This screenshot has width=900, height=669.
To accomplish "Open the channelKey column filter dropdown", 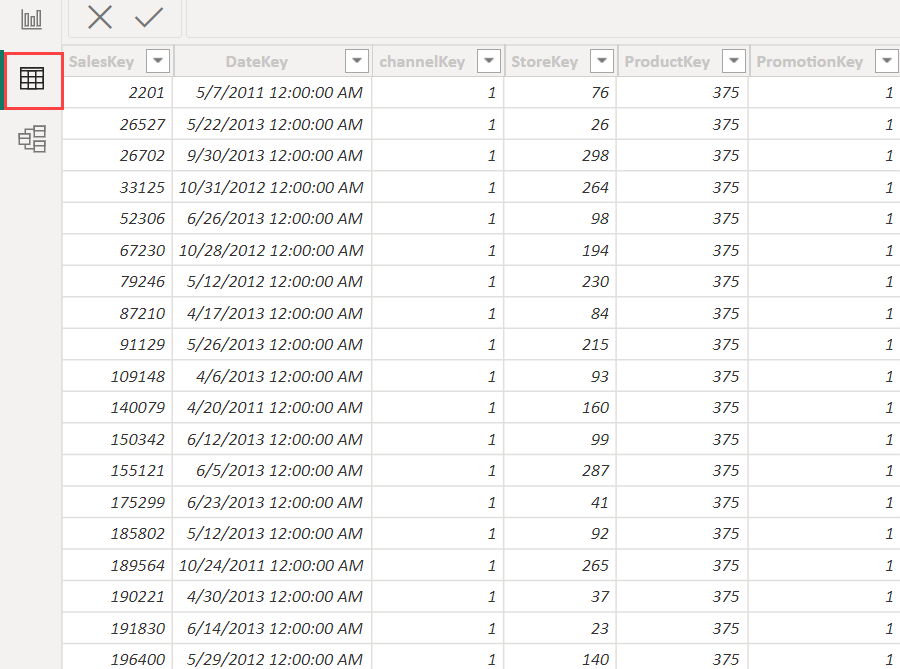I will pos(489,61).
